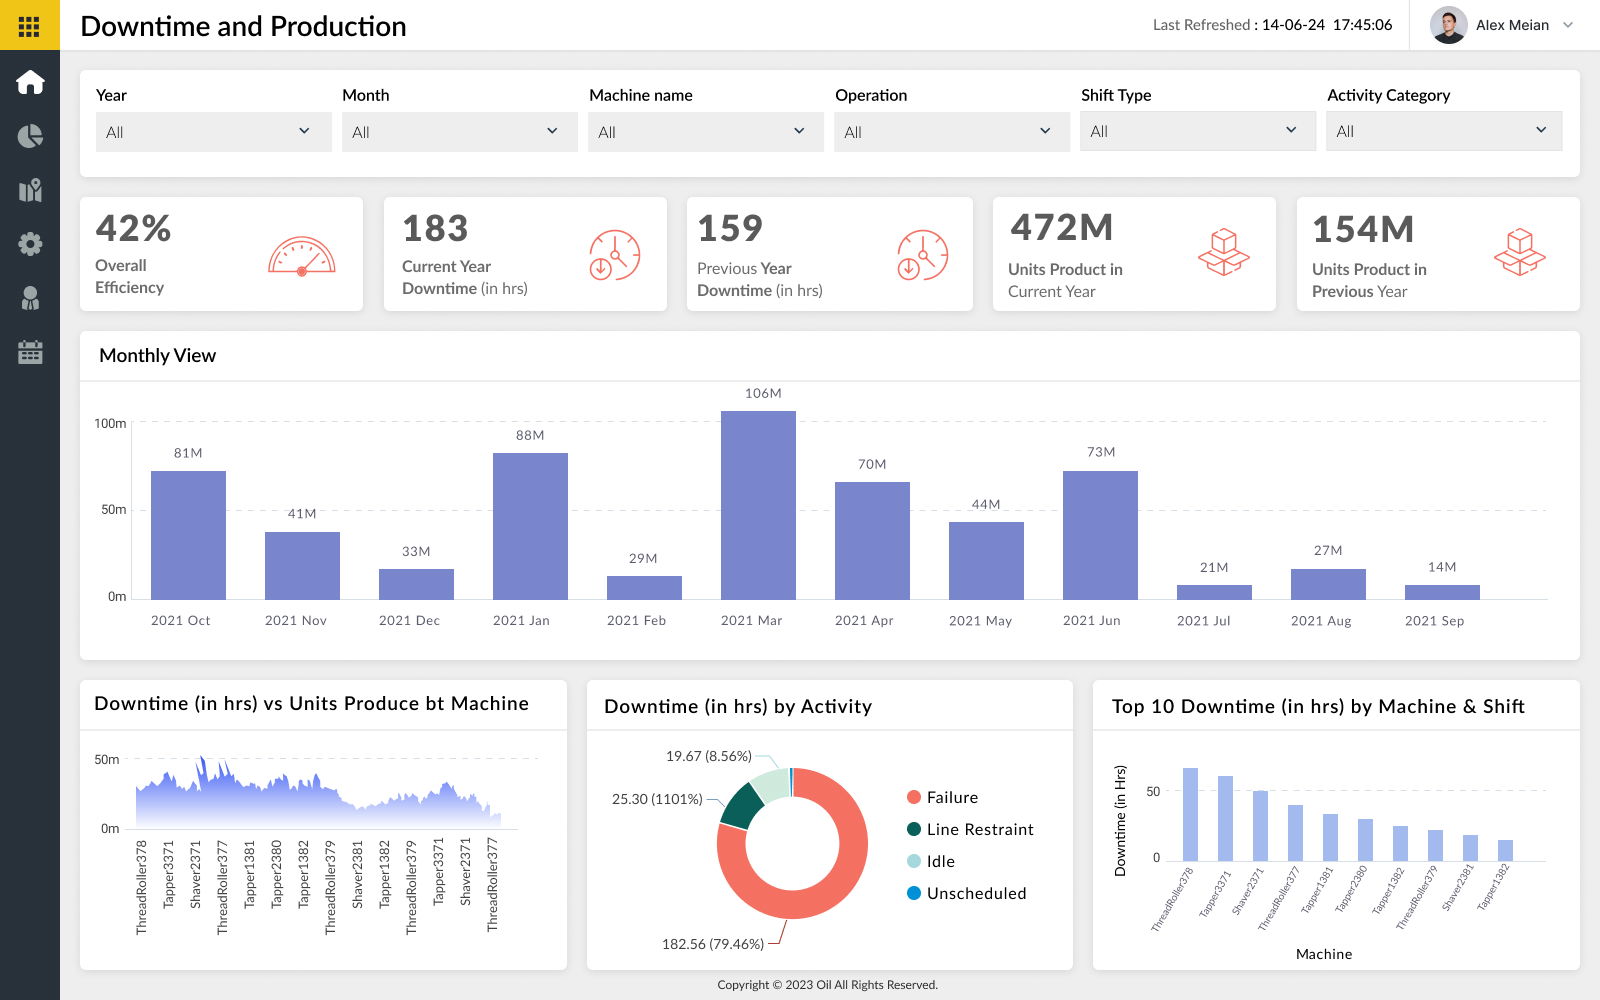1600x1000 pixels.
Task: Open the map location sidebar icon
Action: pyautogui.click(x=30, y=190)
